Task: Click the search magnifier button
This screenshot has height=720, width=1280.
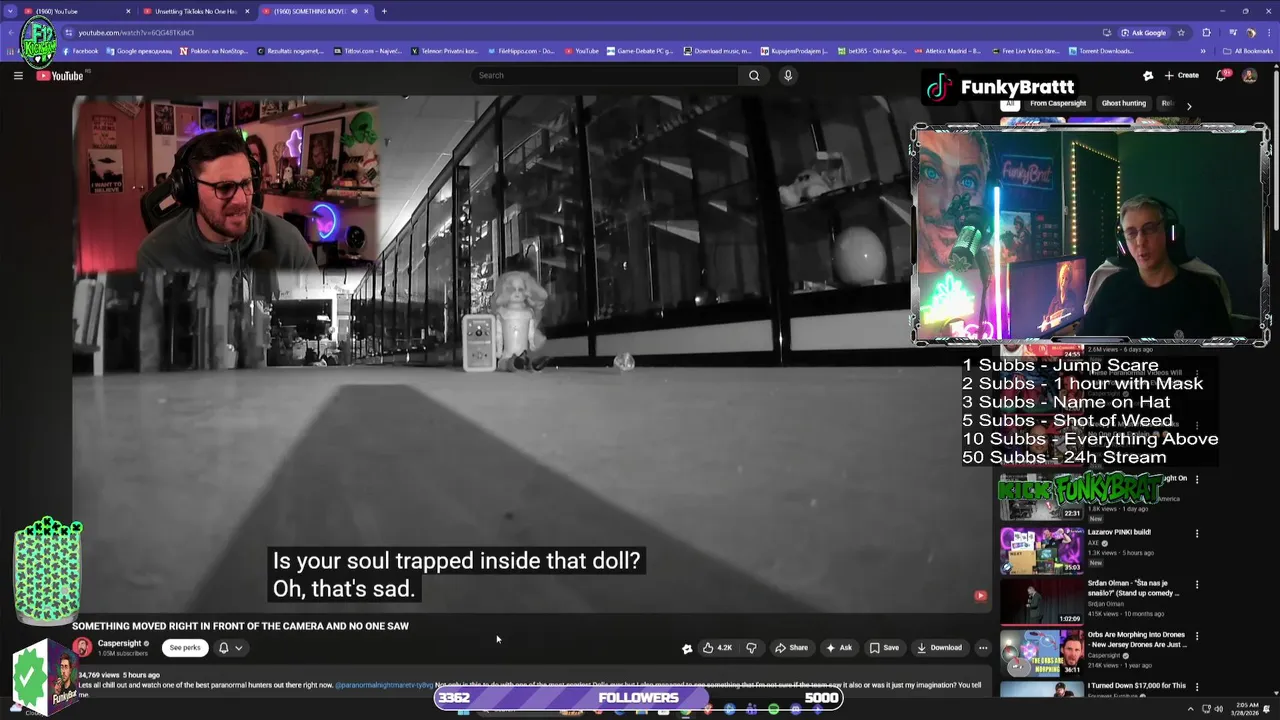Action: coord(754,75)
